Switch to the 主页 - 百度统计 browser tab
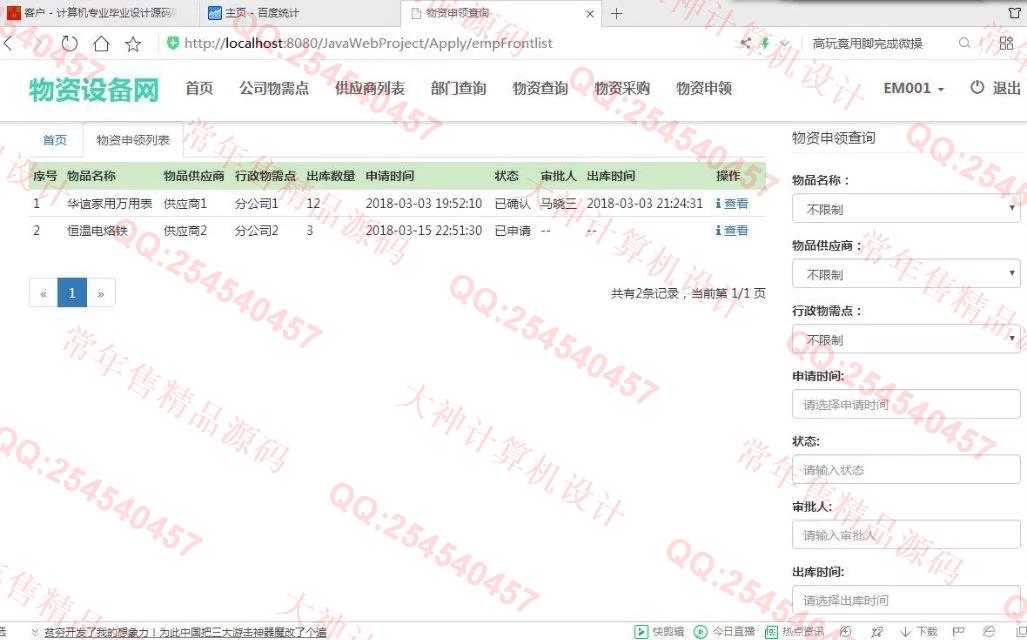Screen dimensions: 1027x640 [x=298, y=13]
